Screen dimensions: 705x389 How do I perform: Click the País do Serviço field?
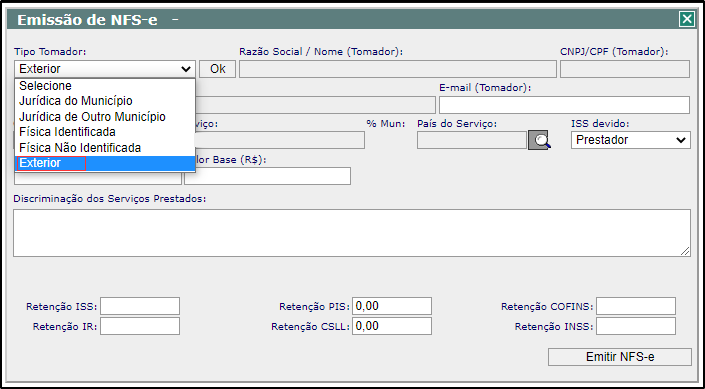coord(472,140)
